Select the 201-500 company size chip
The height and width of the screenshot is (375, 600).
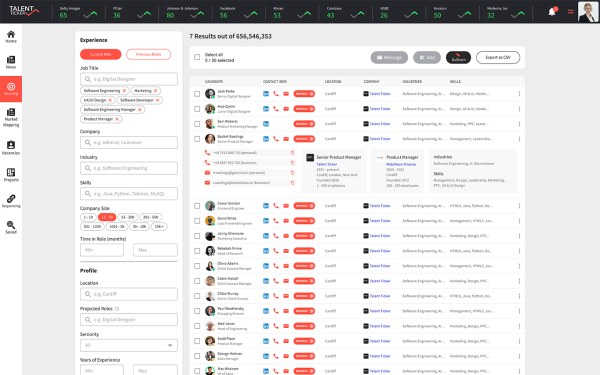point(151,217)
